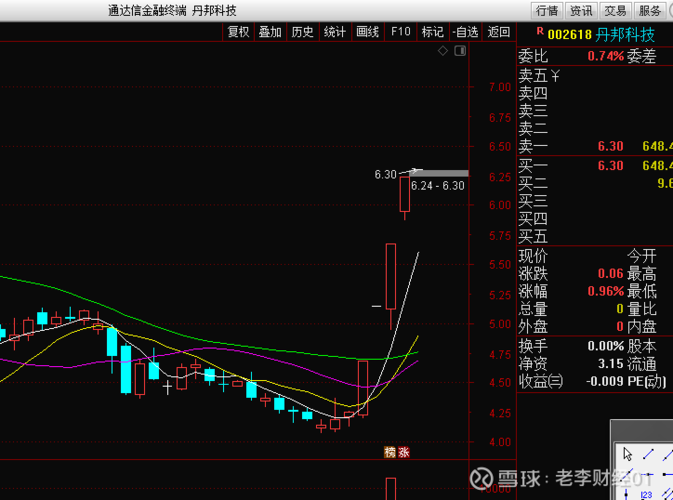
Task: Remove stock via -自选 button
Action: click(465, 32)
